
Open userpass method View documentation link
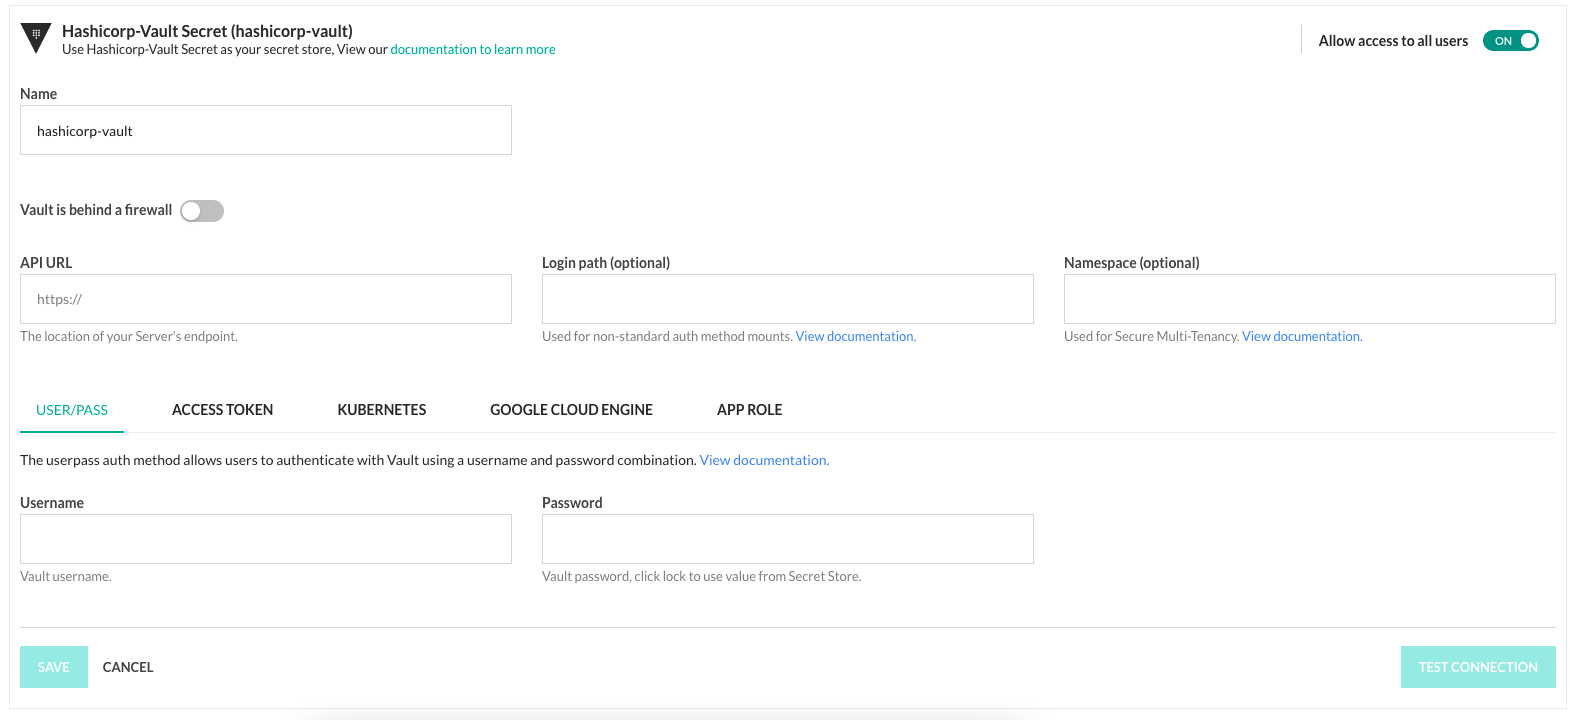(764, 461)
